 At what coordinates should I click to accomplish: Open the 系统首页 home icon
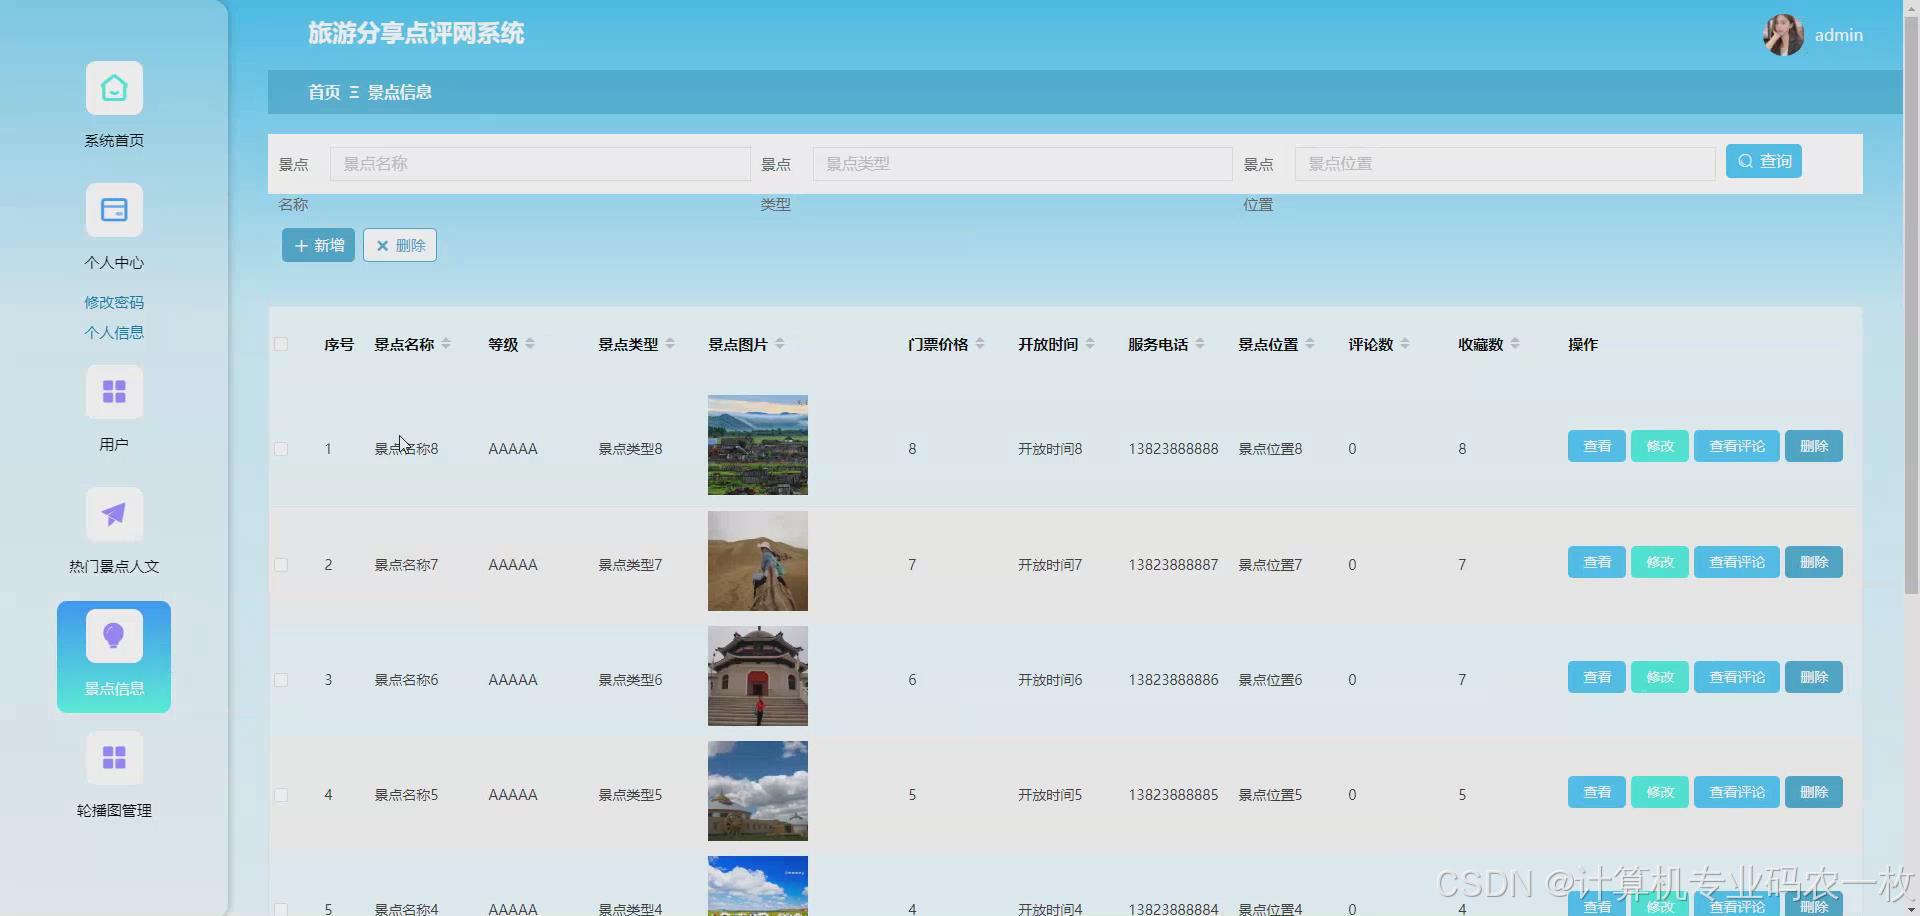114,88
